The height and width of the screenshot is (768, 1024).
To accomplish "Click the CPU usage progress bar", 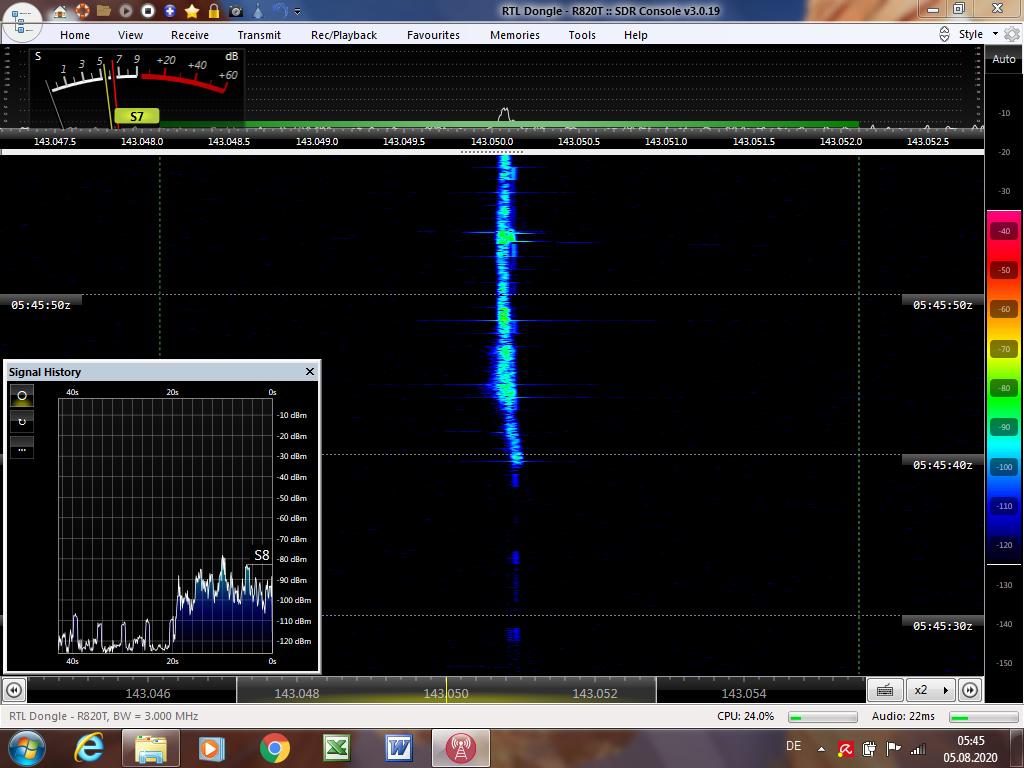I will [x=823, y=717].
